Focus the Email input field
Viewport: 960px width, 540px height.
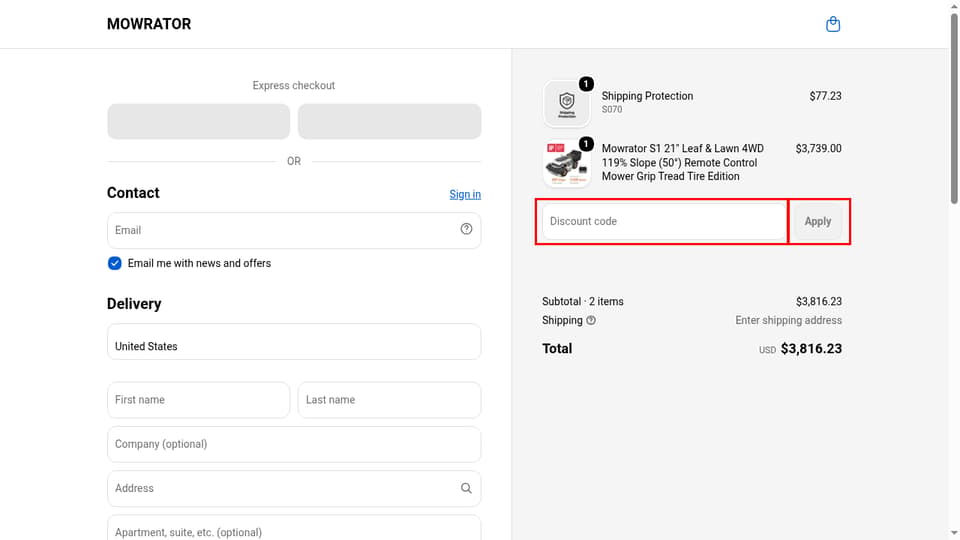(x=294, y=230)
